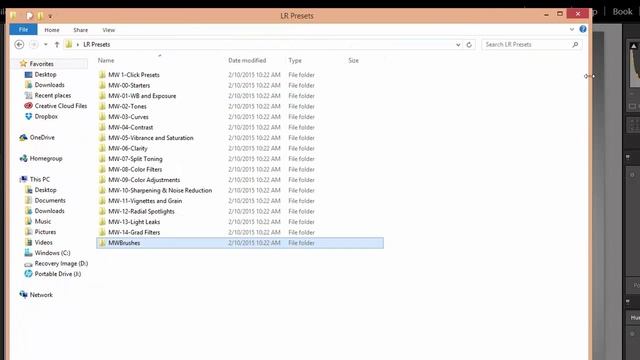
Task: Open Creative Cloud Files in the sidebar
Action: click(61, 106)
